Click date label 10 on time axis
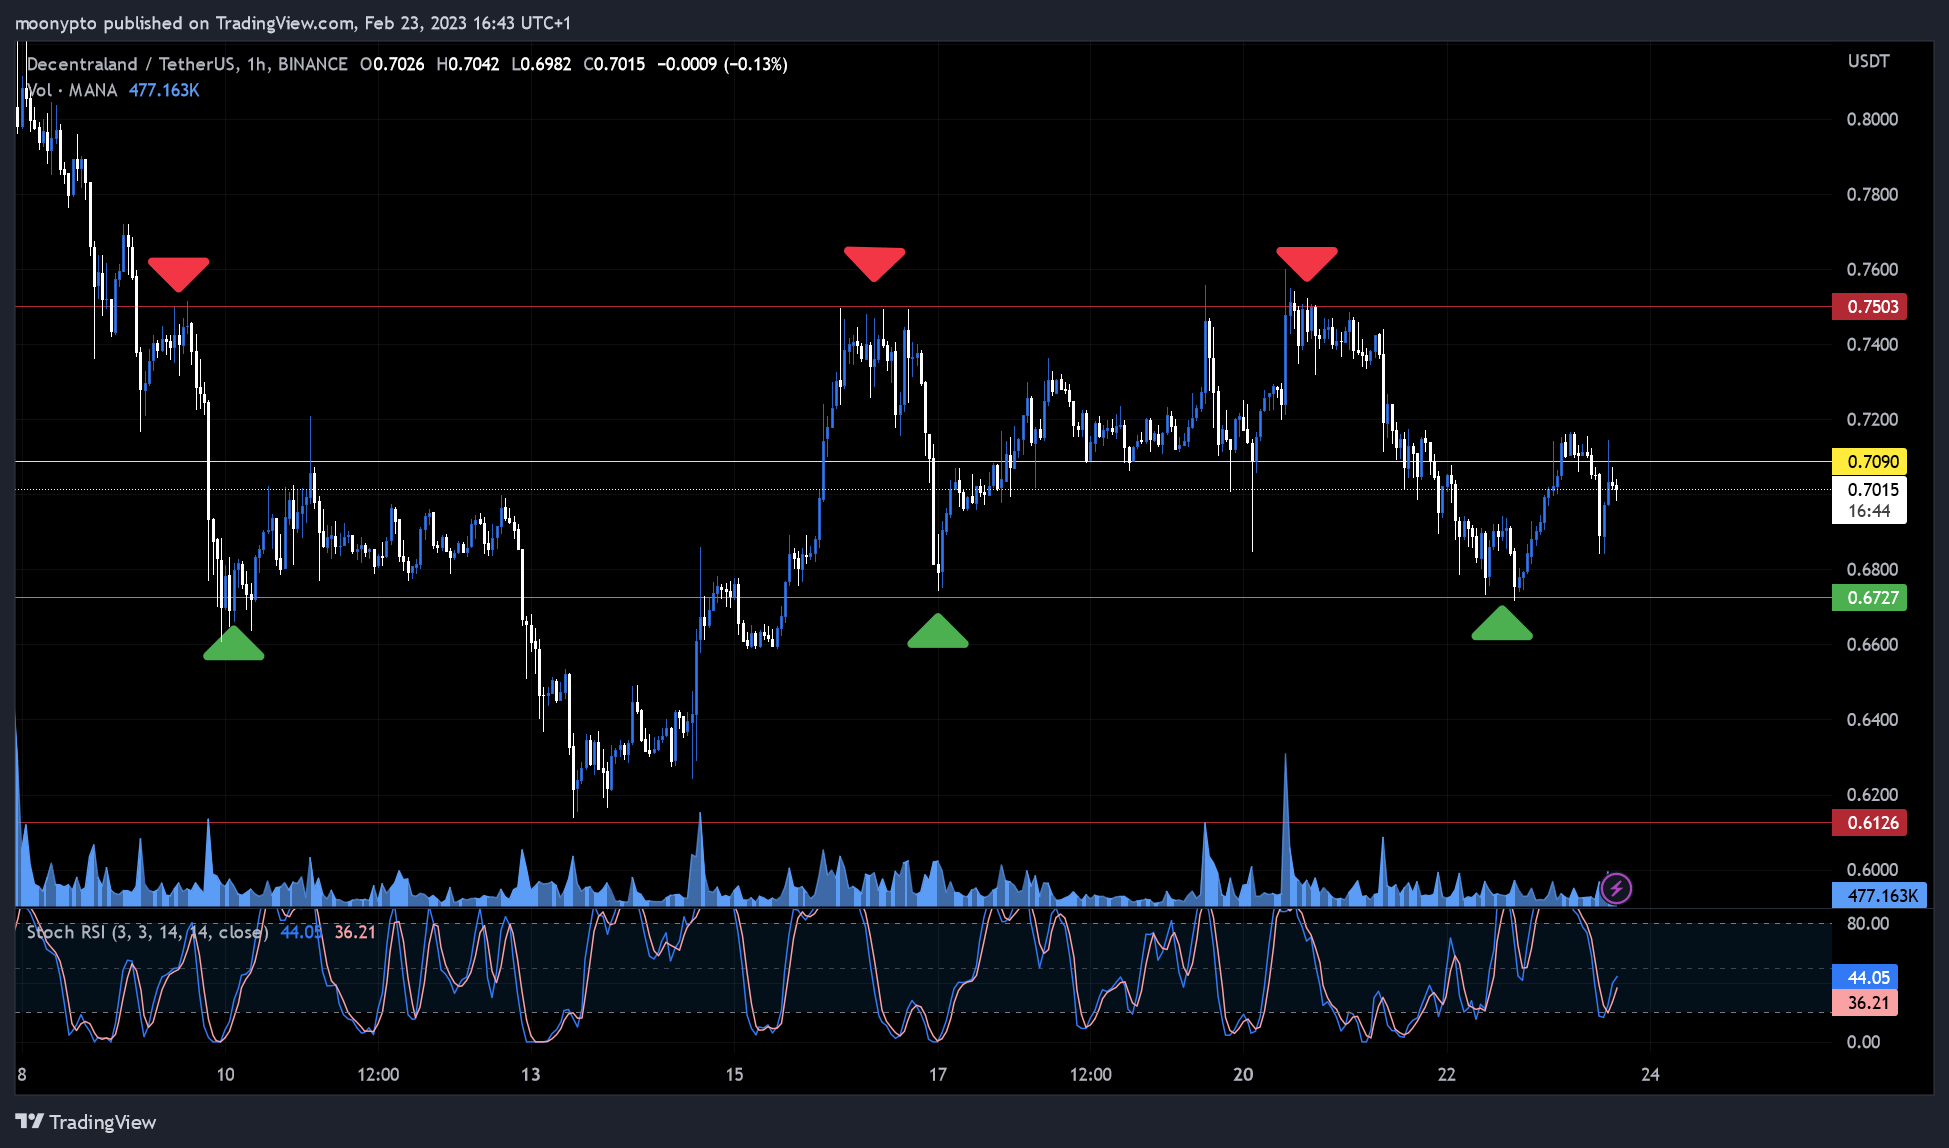Screen dimensions: 1949x1148 coord(226,1075)
